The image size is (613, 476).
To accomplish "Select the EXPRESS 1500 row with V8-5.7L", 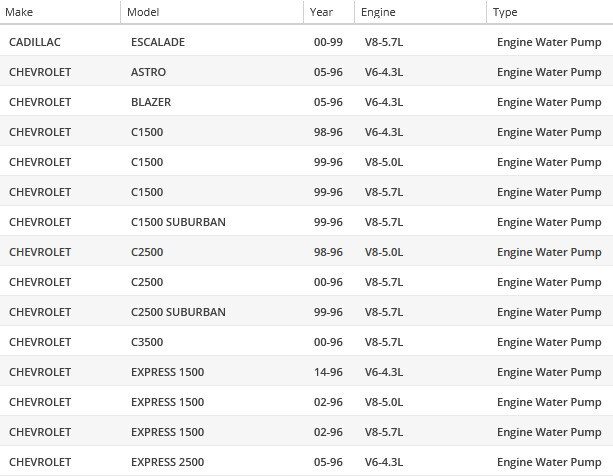I will click(x=167, y=432).
